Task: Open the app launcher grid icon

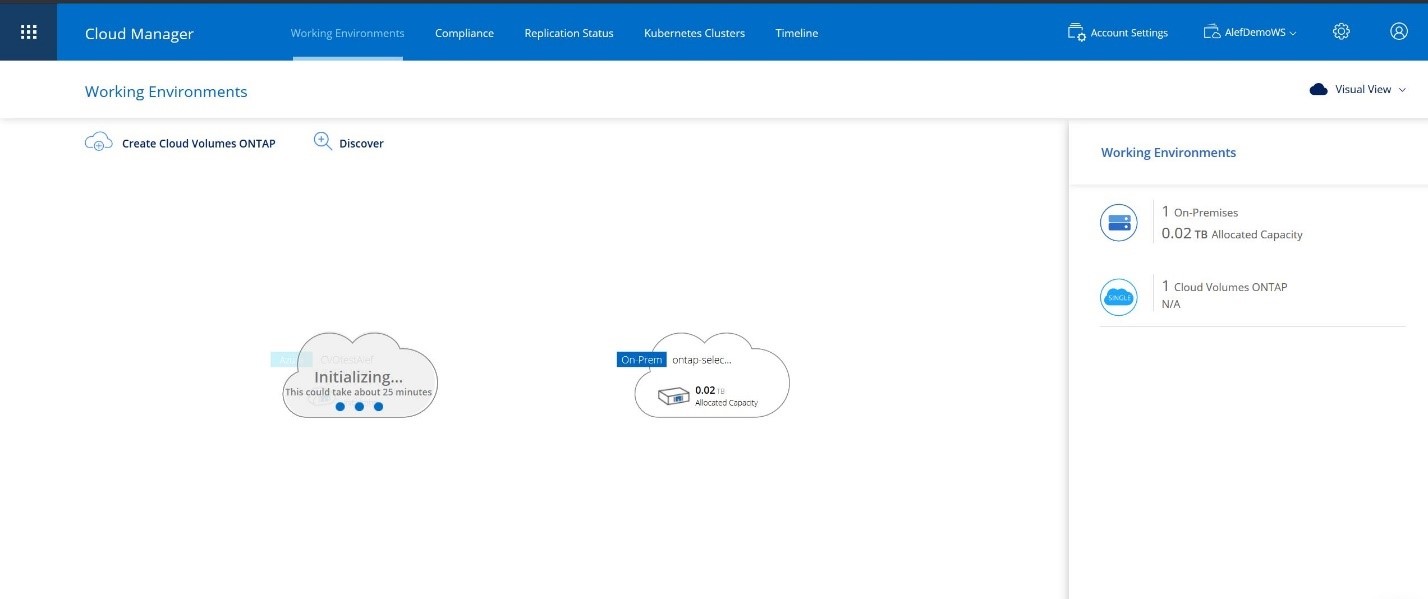Action: (x=28, y=32)
